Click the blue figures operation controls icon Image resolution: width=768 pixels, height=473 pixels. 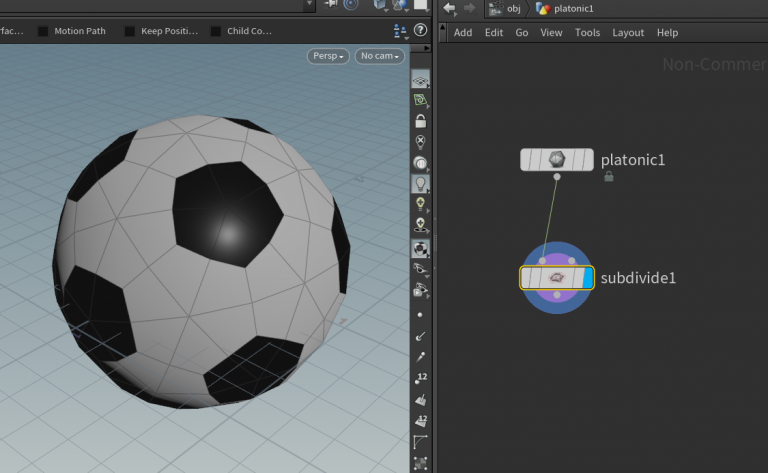click(400, 31)
